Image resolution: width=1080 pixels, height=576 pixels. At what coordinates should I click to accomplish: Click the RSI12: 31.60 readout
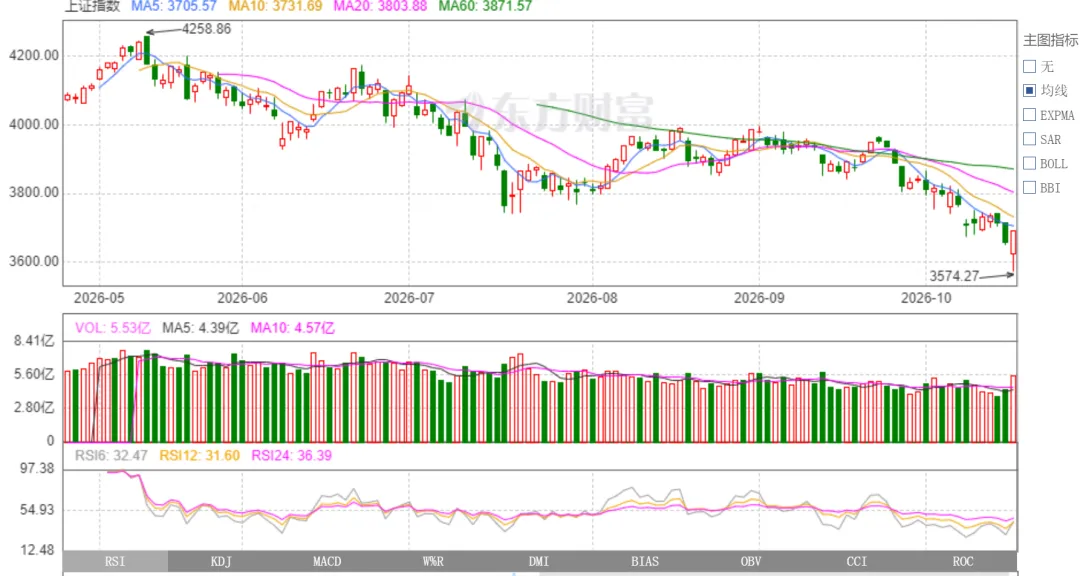click(x=200, y=455)
